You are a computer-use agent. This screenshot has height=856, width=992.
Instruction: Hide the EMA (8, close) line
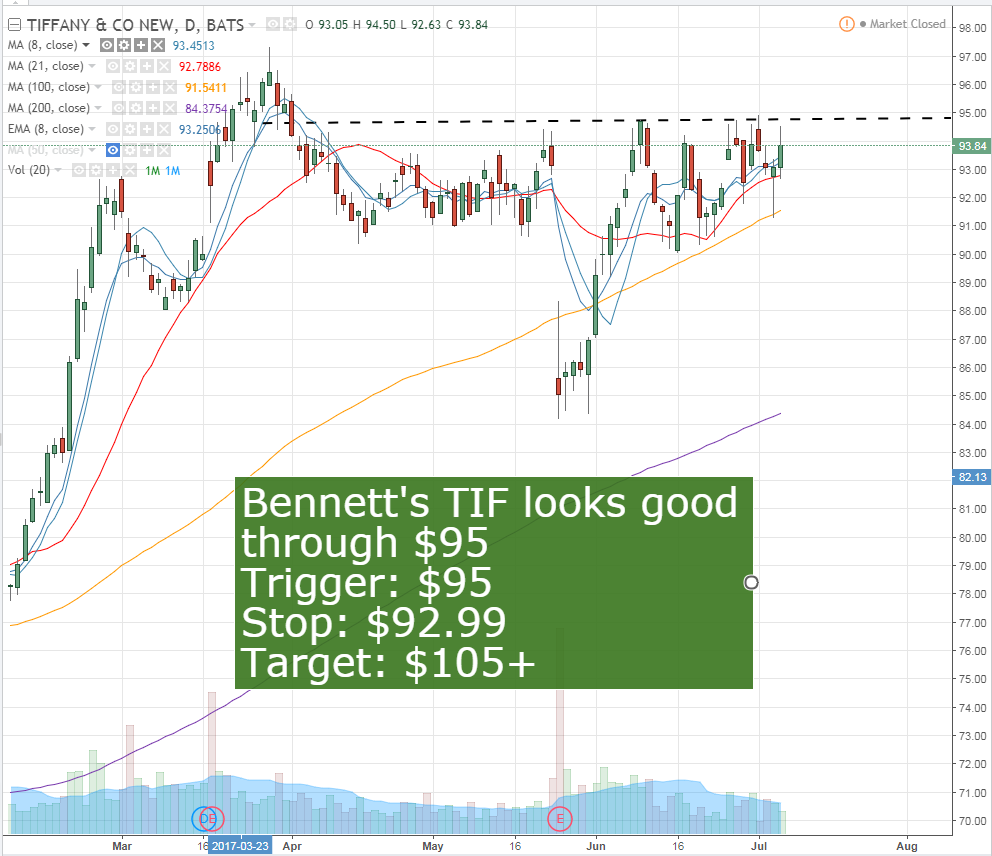(x=113, y=129)
